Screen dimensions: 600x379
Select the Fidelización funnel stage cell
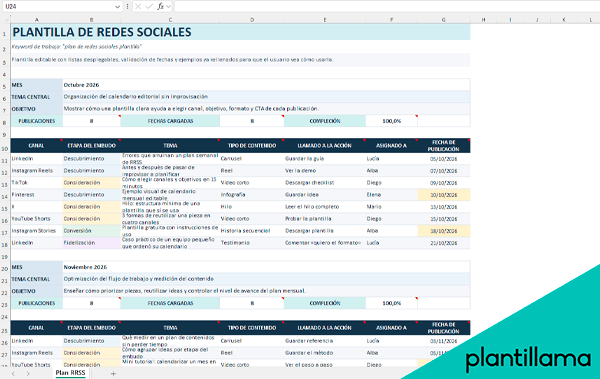point(92,243)
